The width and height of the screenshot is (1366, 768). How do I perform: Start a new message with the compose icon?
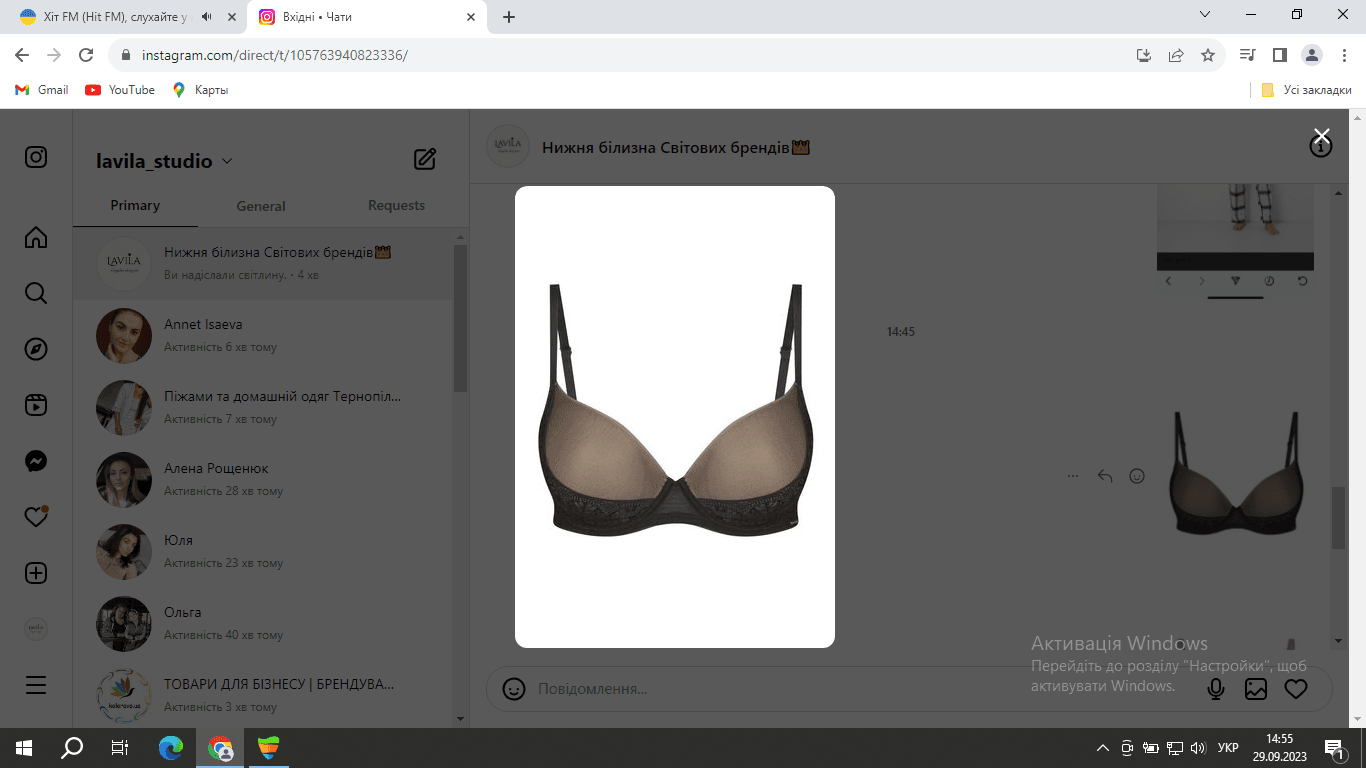coord(425,159)
